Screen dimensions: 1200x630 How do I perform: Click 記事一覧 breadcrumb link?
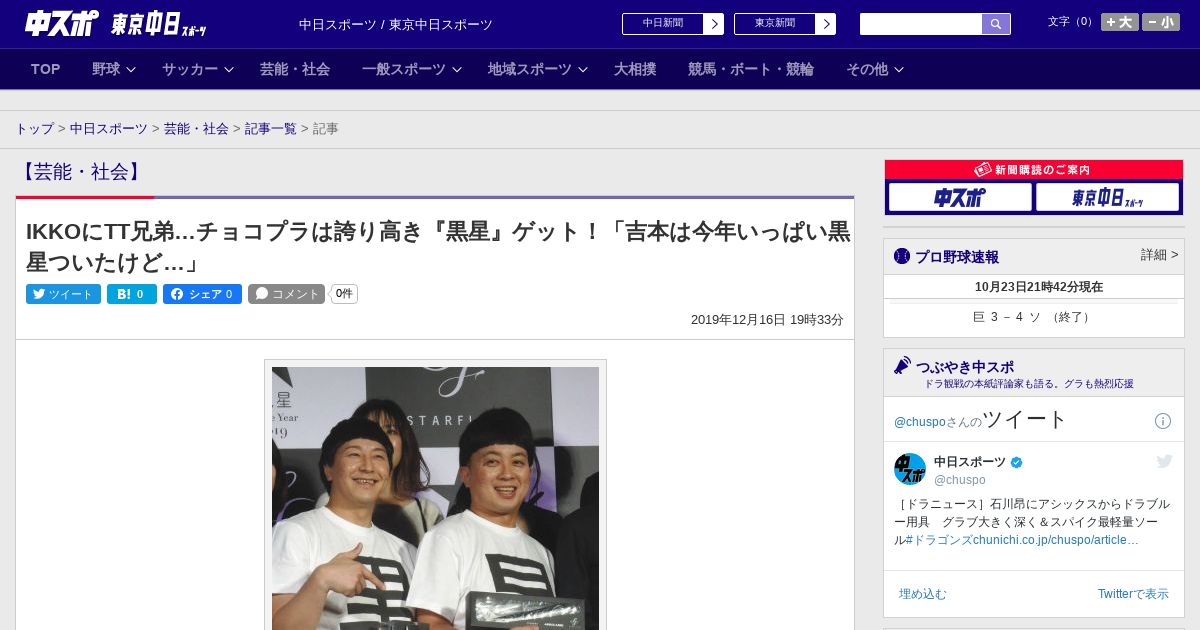pos(271,129)
